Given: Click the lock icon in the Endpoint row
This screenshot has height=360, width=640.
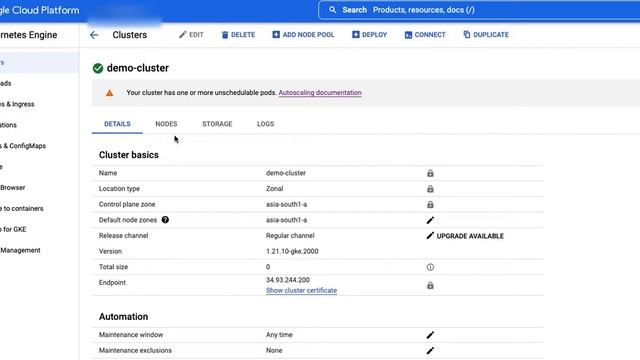Looking at the screenshot, I should click(x=430, y=285).
